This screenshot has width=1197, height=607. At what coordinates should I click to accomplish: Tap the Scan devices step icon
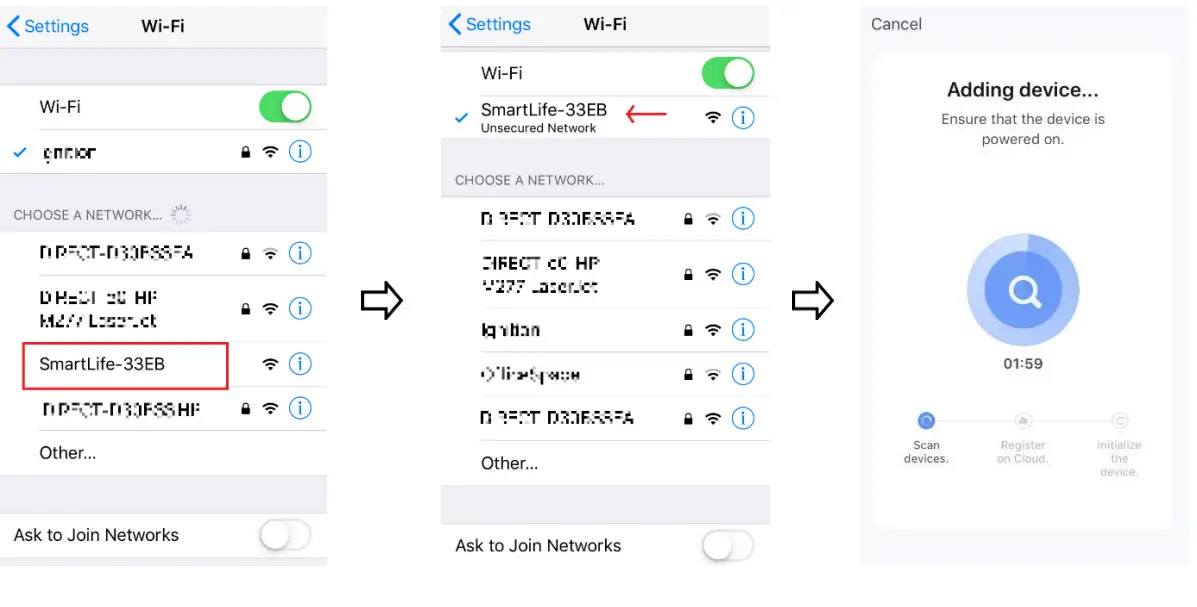pyautogui.click(x=926, y=421)
